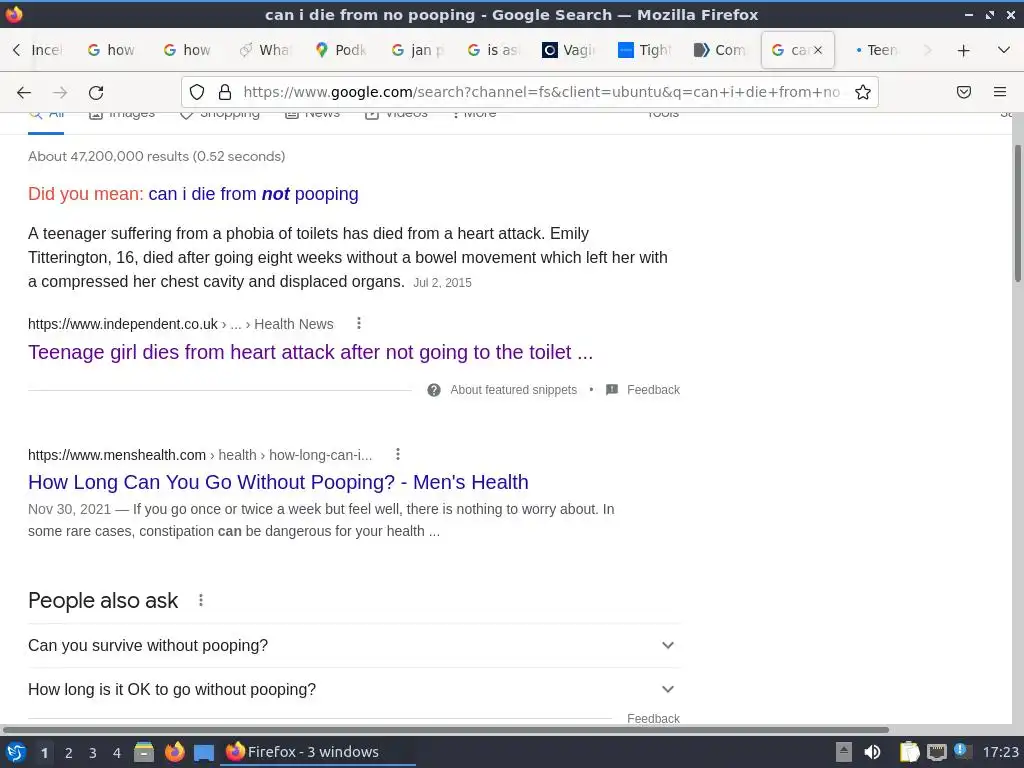Expand 'Can you survive without pooping?' question
Viewport: 1024px width, 768px height.
point(354,645)
